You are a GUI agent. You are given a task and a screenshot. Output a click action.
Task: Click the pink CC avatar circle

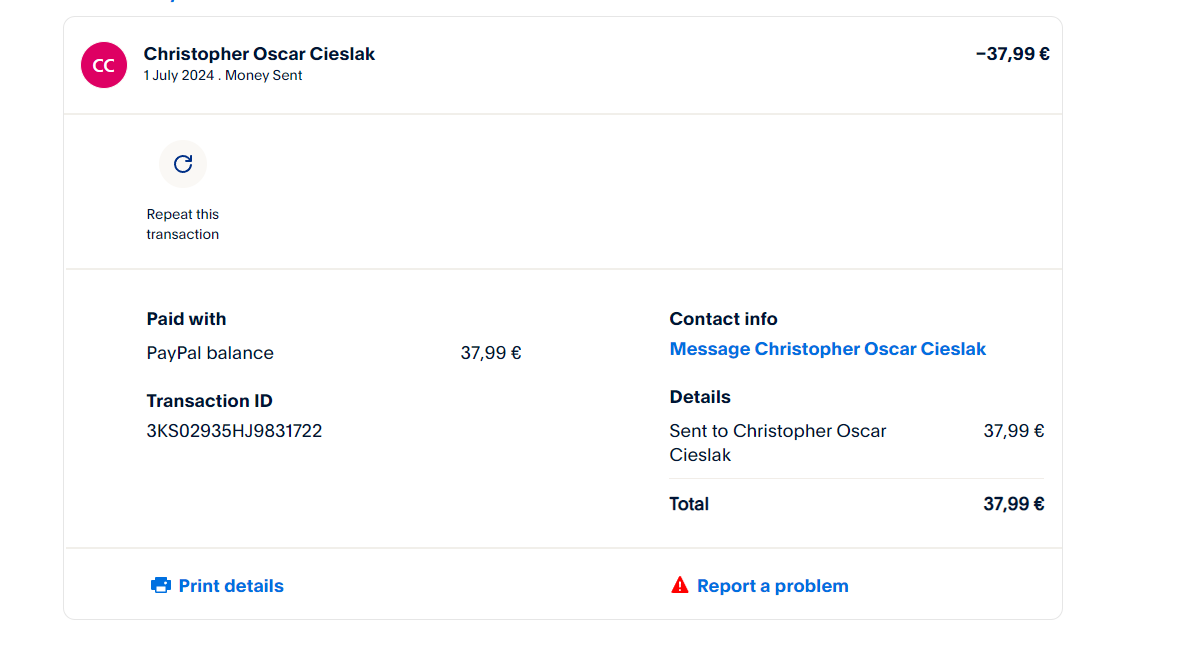click(x=104, y=65)
